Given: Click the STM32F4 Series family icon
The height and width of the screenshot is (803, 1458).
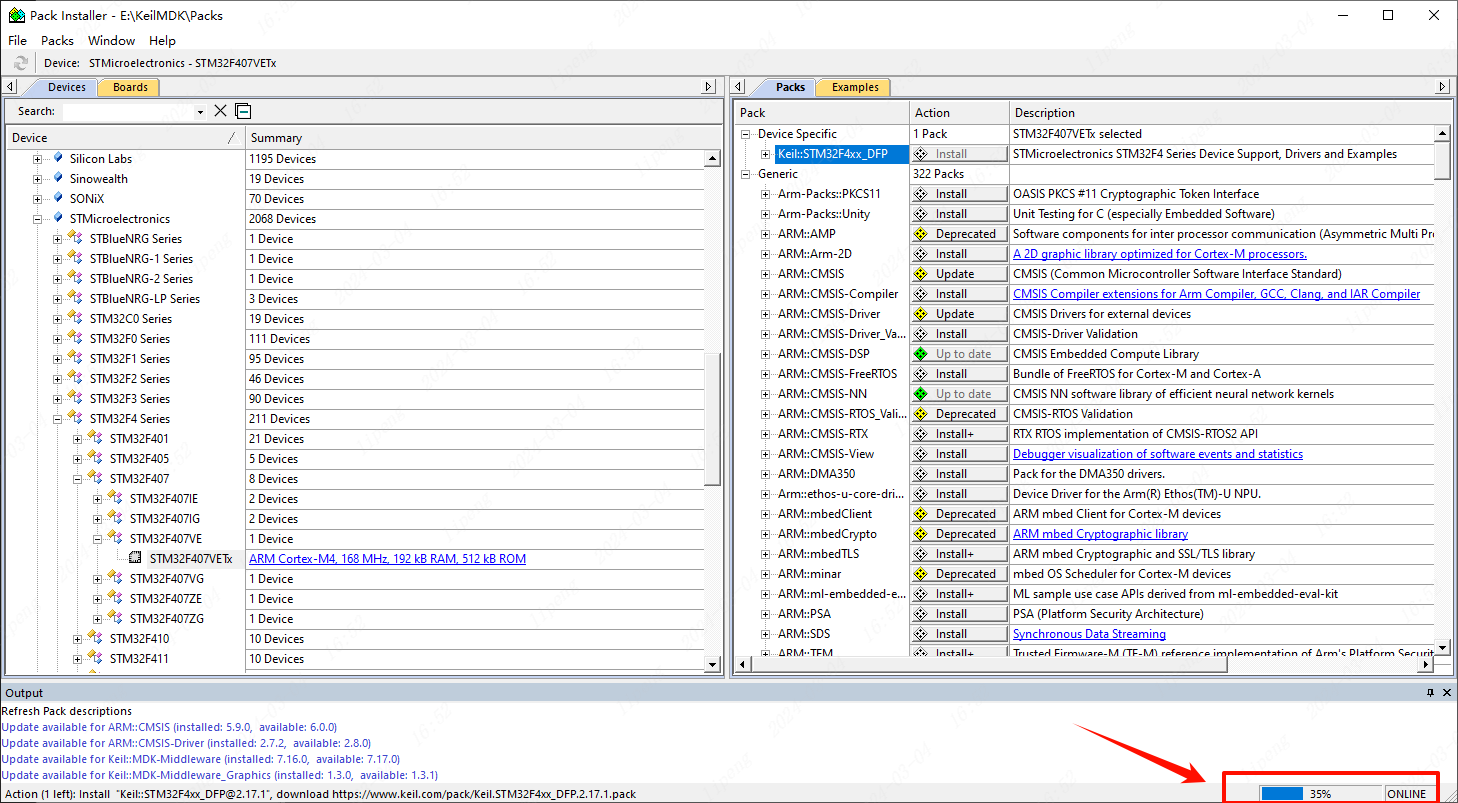Looking at the screenshot, I should (x=76, y=419).
